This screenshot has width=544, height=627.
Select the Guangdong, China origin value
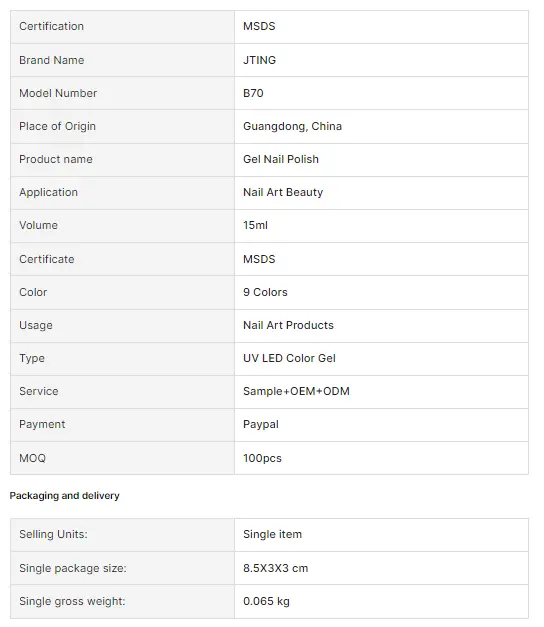pos(292,126)
